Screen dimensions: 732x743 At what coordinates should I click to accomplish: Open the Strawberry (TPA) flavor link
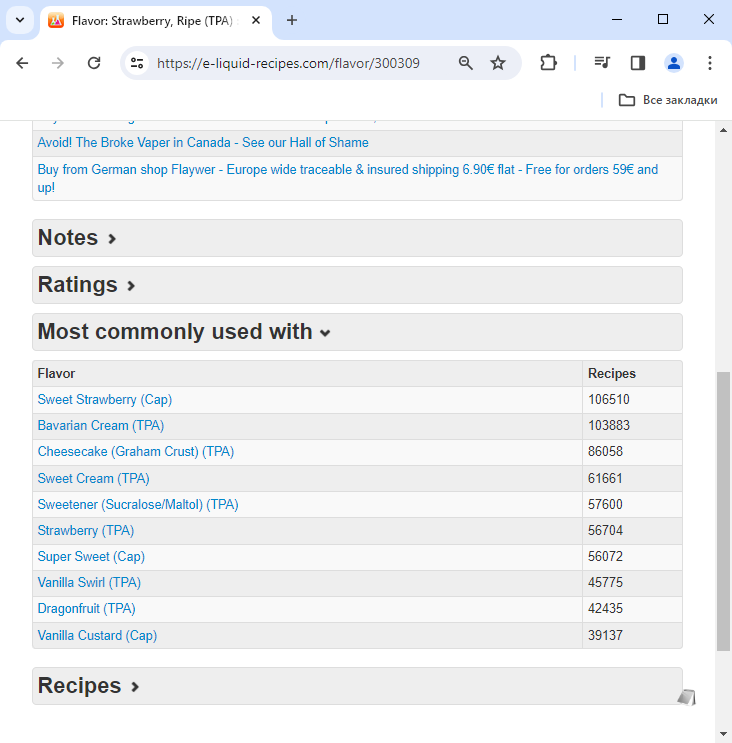(86, 531)
